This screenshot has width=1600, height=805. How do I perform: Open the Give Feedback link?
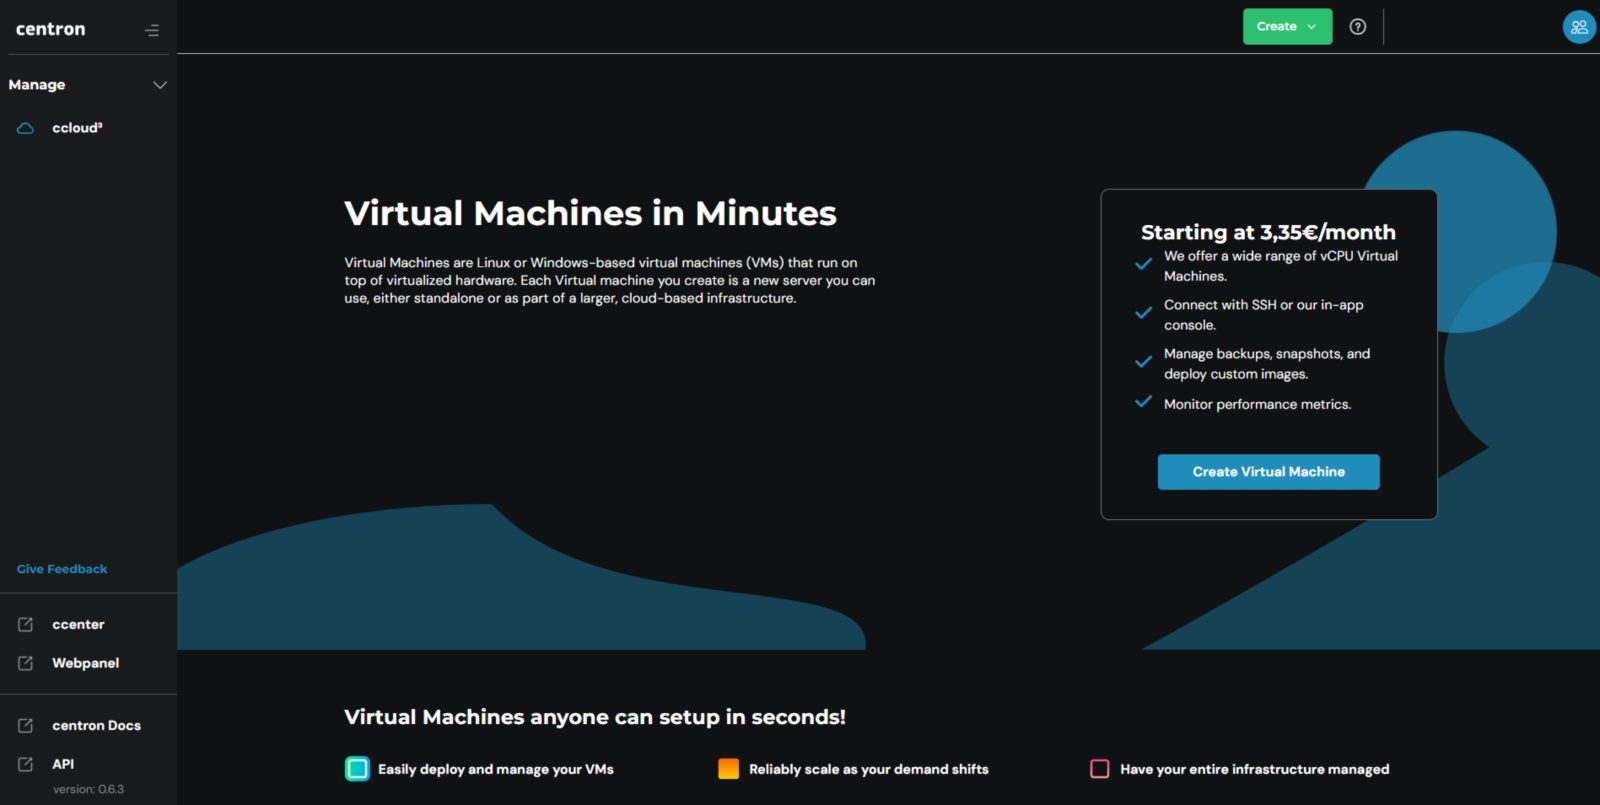coord(62,569)
